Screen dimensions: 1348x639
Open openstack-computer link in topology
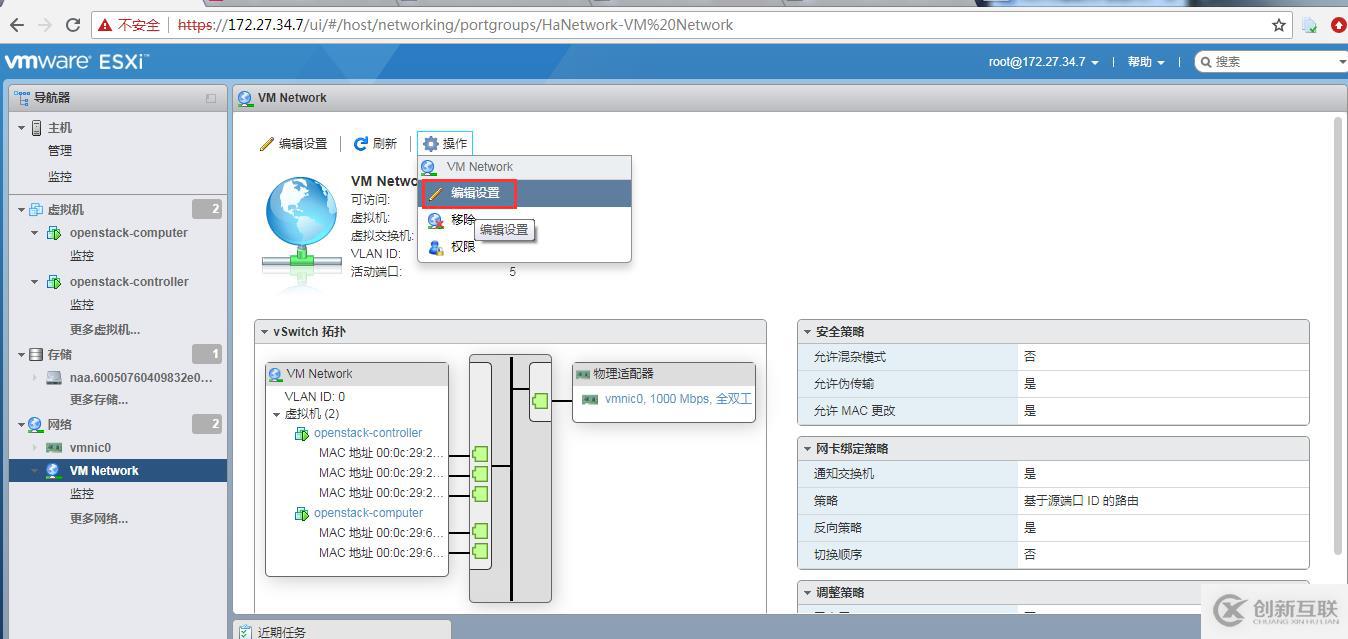368,513
